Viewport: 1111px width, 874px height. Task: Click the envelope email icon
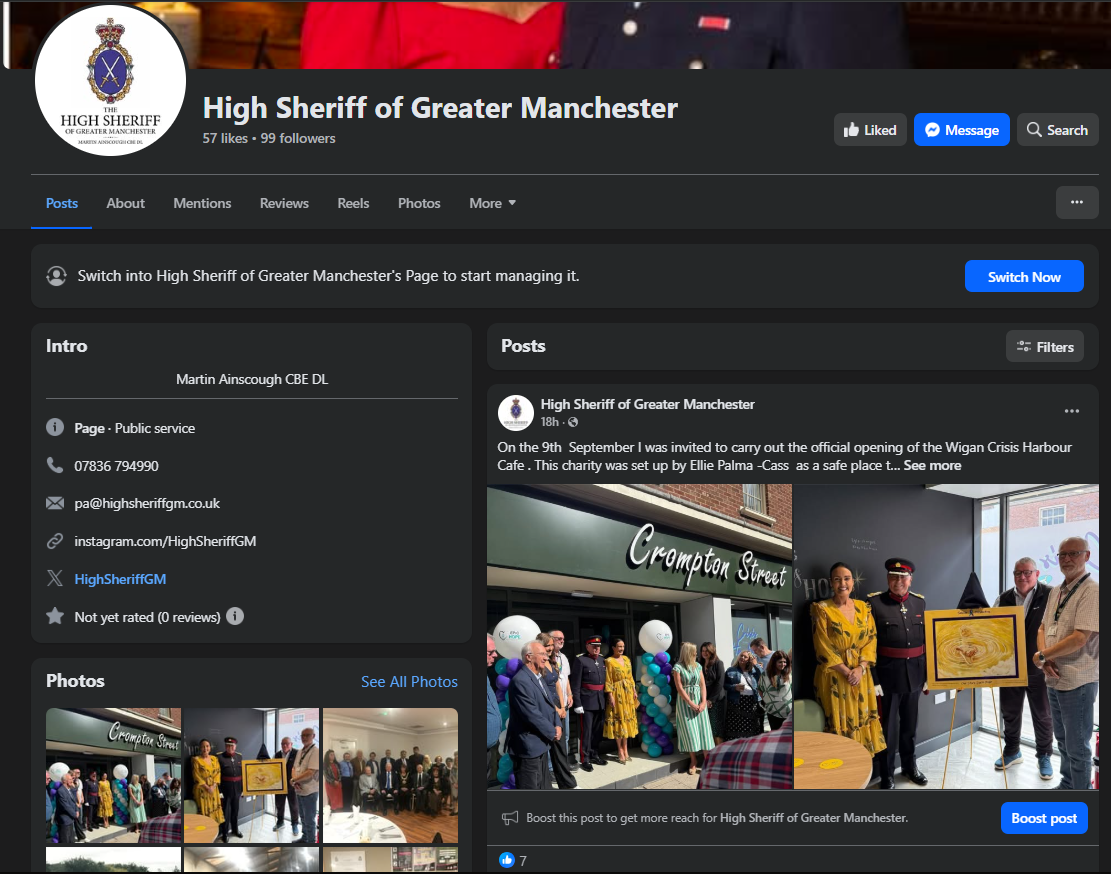point(55,503)
